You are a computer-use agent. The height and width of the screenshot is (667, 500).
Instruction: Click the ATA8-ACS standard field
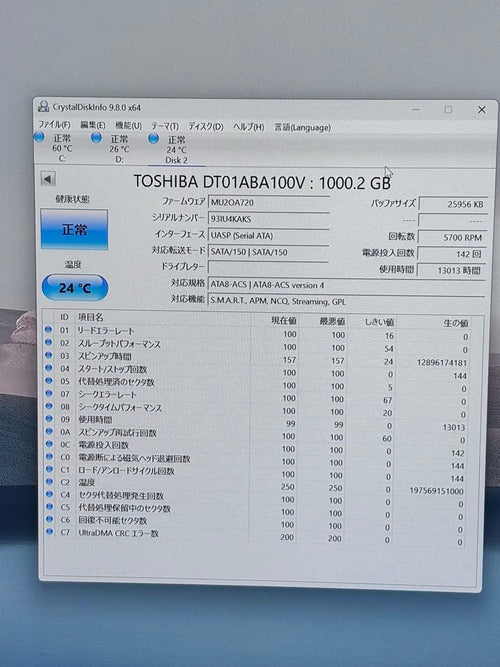tap(346, 285)
